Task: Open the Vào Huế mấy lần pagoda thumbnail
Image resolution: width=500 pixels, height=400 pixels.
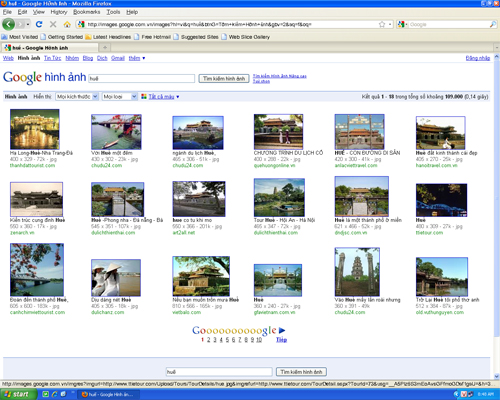Action: click(x=357, y=272)
